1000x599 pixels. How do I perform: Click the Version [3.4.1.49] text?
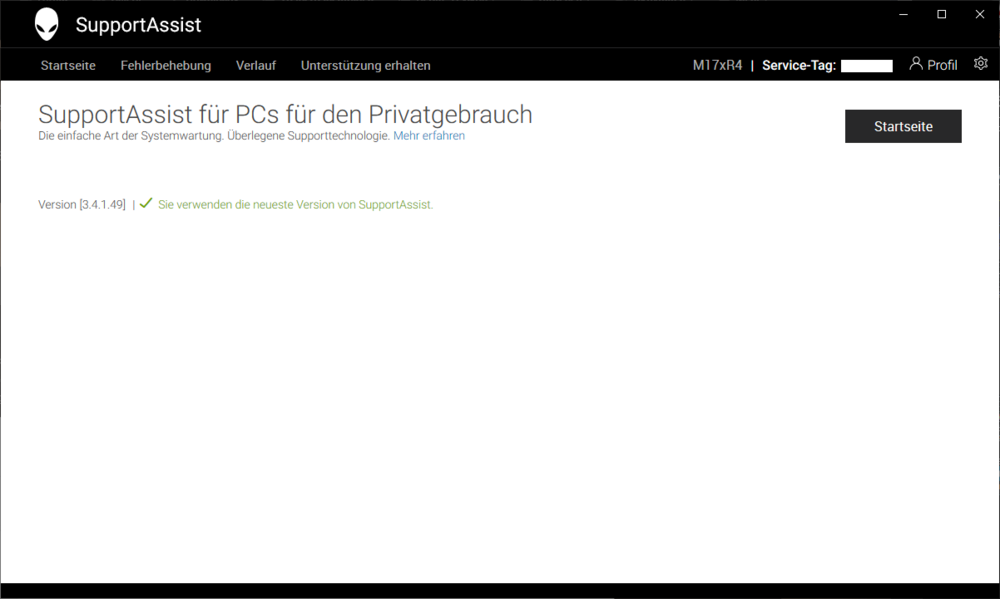[82, 204]
